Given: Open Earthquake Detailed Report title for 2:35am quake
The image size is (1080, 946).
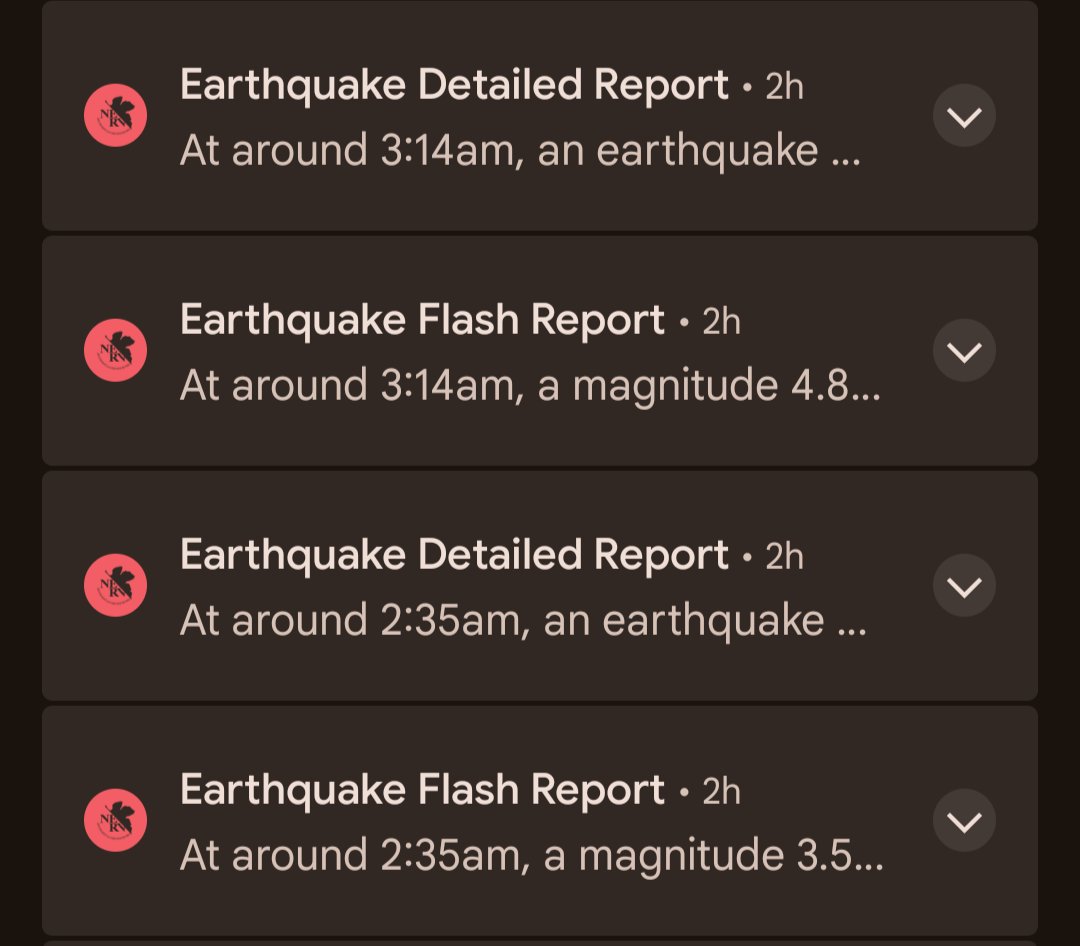Looking at the screenshot, I should [454, 556].
